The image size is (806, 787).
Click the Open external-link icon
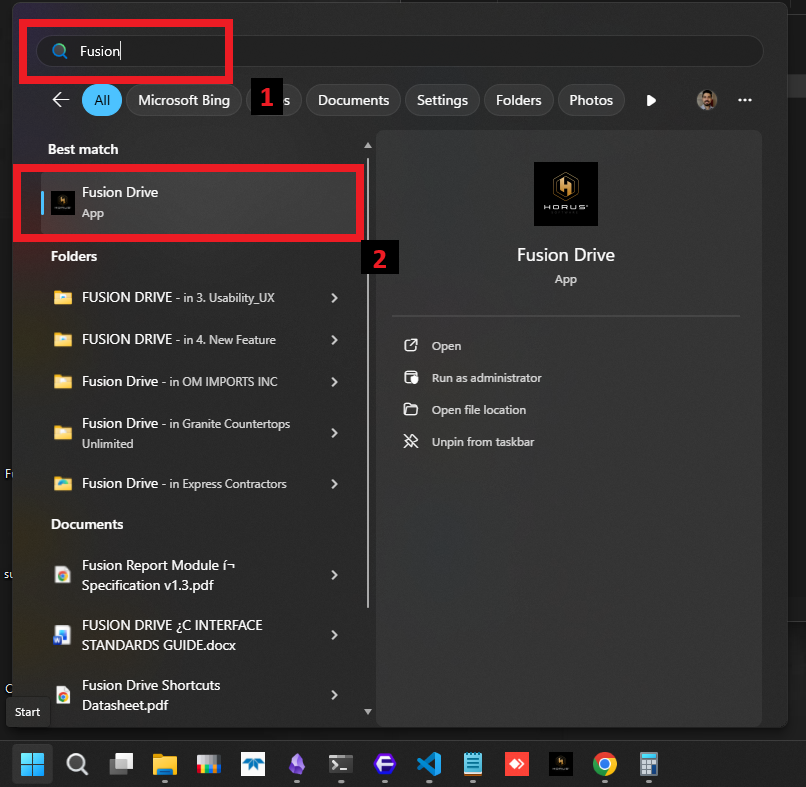[x=411, y=345]
